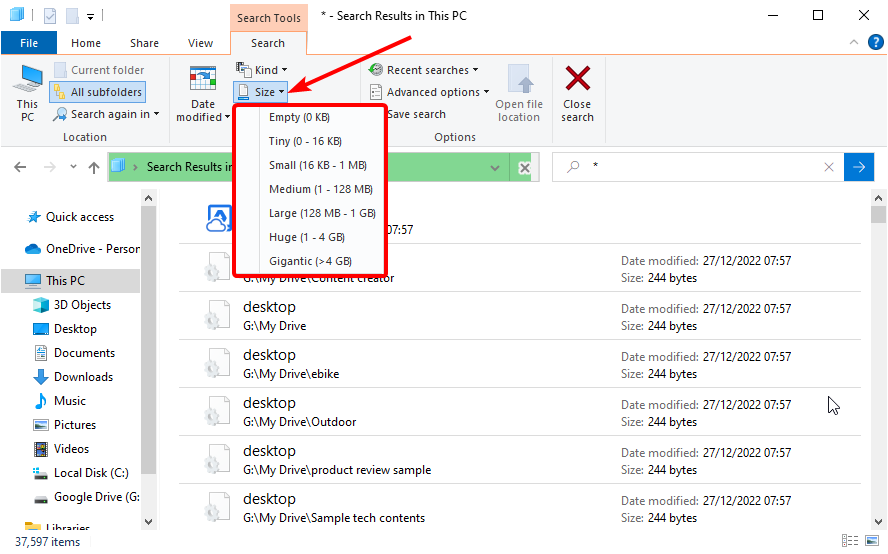Click navigation pane scrollbar up arrow
Image resolution: width=888 pixels, height=554 pixels.
148,198
